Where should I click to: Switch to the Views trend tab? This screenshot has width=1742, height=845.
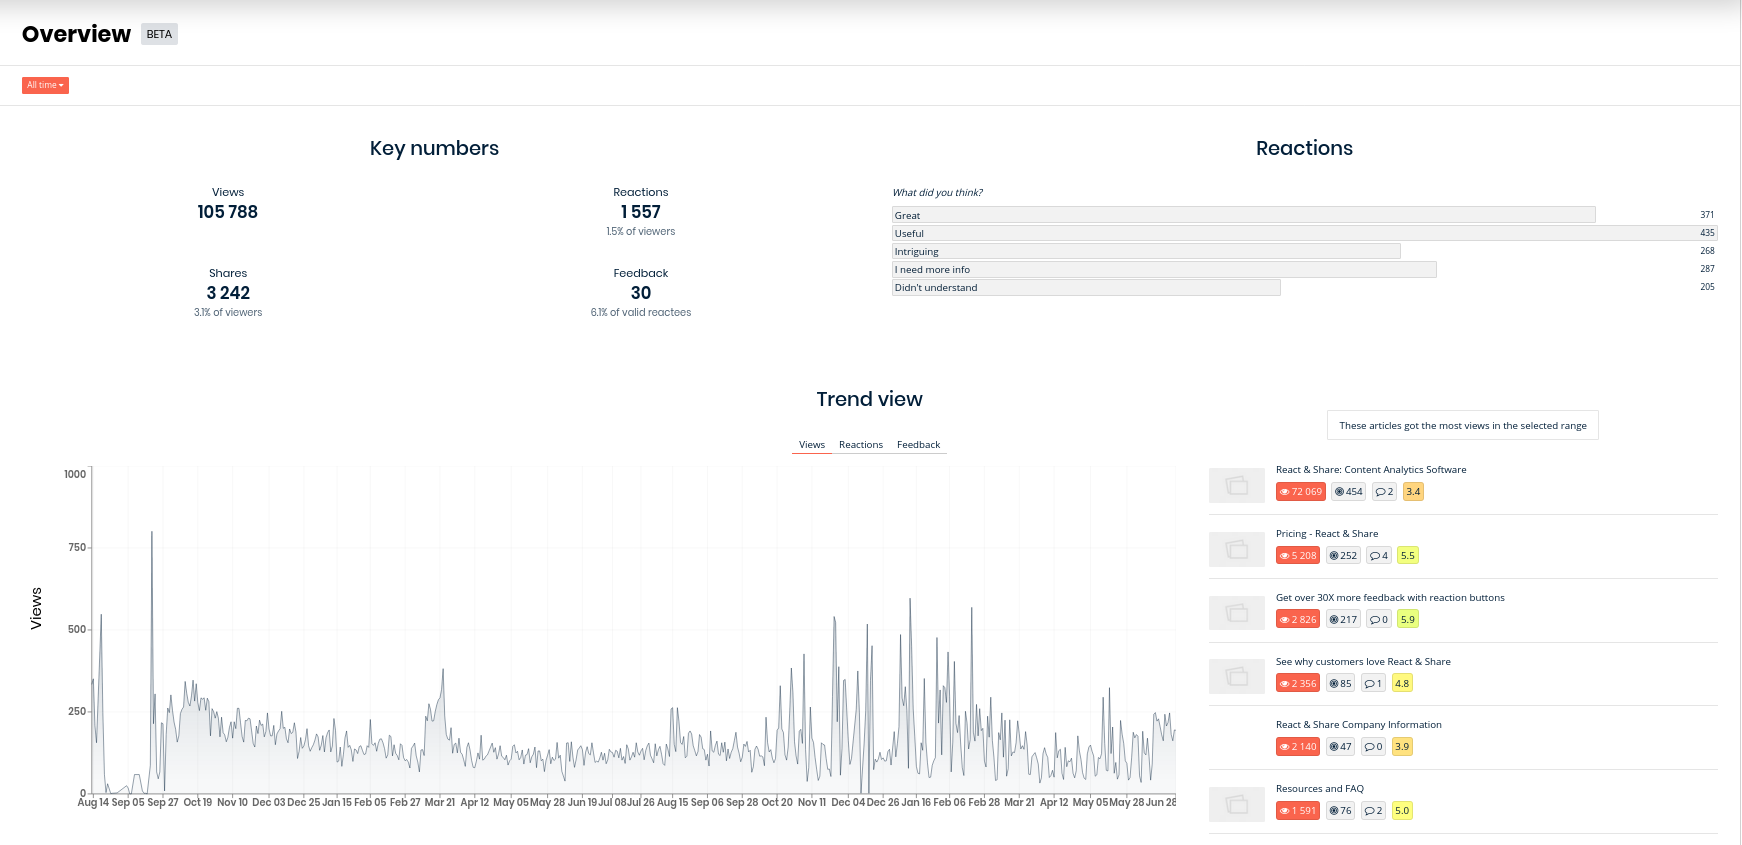pos(812,445)
